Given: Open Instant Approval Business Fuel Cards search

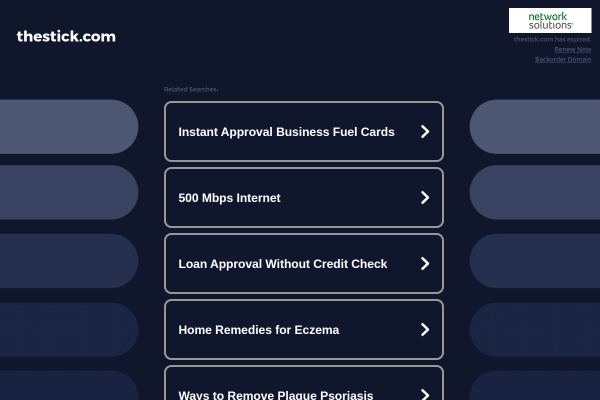Looking at the screenshot, I should pyautogui.click(x=304, y=131).
